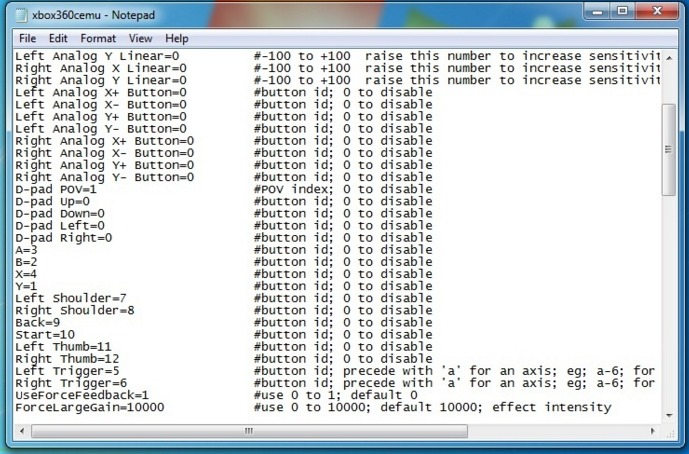Image resolution: width=689 pixels, height=454 pixels.
Task: Click the 'Left Trigger=5' setting
Action: (67, 371)
